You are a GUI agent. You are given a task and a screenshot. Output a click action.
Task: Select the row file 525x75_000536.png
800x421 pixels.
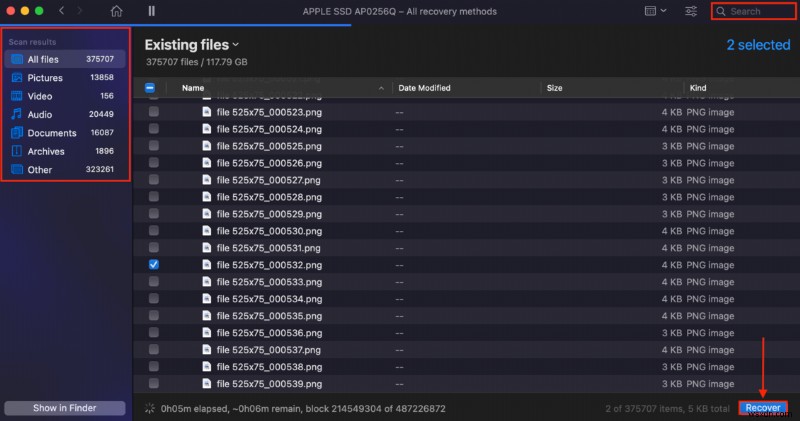tap(270, 333)
